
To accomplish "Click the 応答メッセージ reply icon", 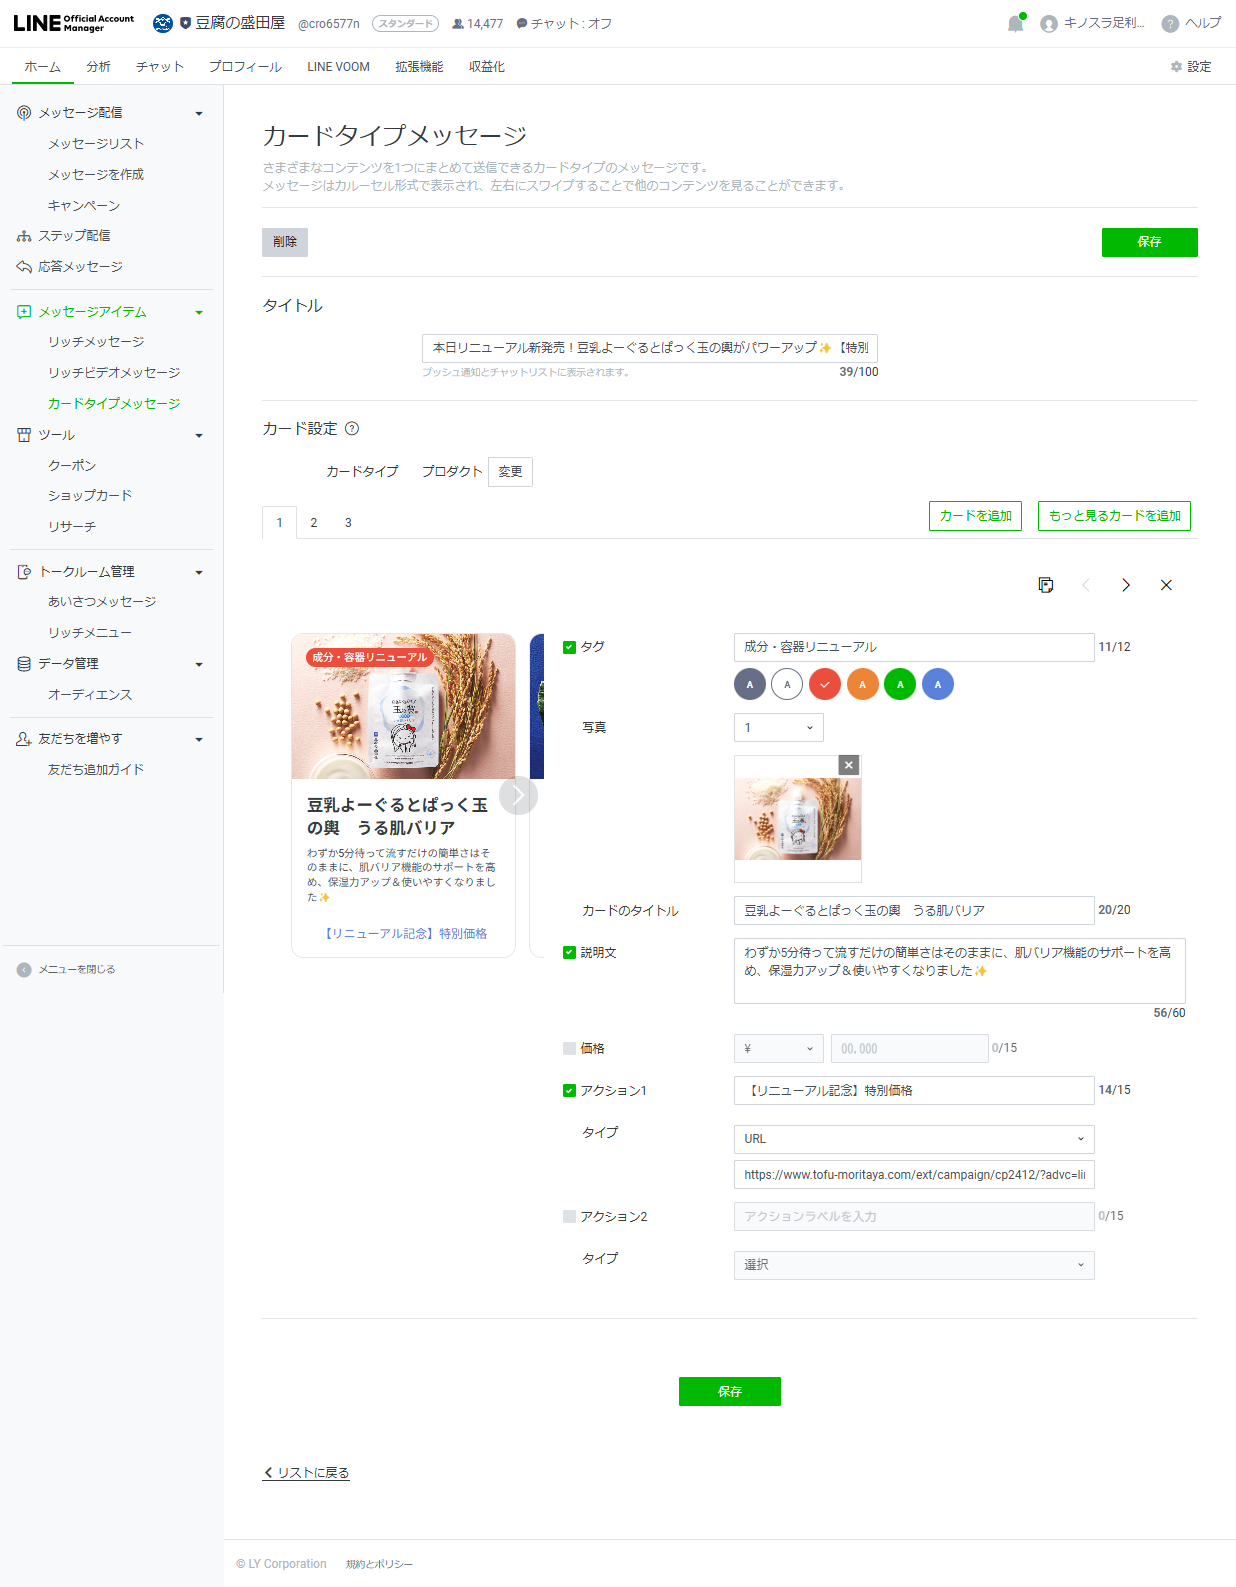I will pos(24,267).
